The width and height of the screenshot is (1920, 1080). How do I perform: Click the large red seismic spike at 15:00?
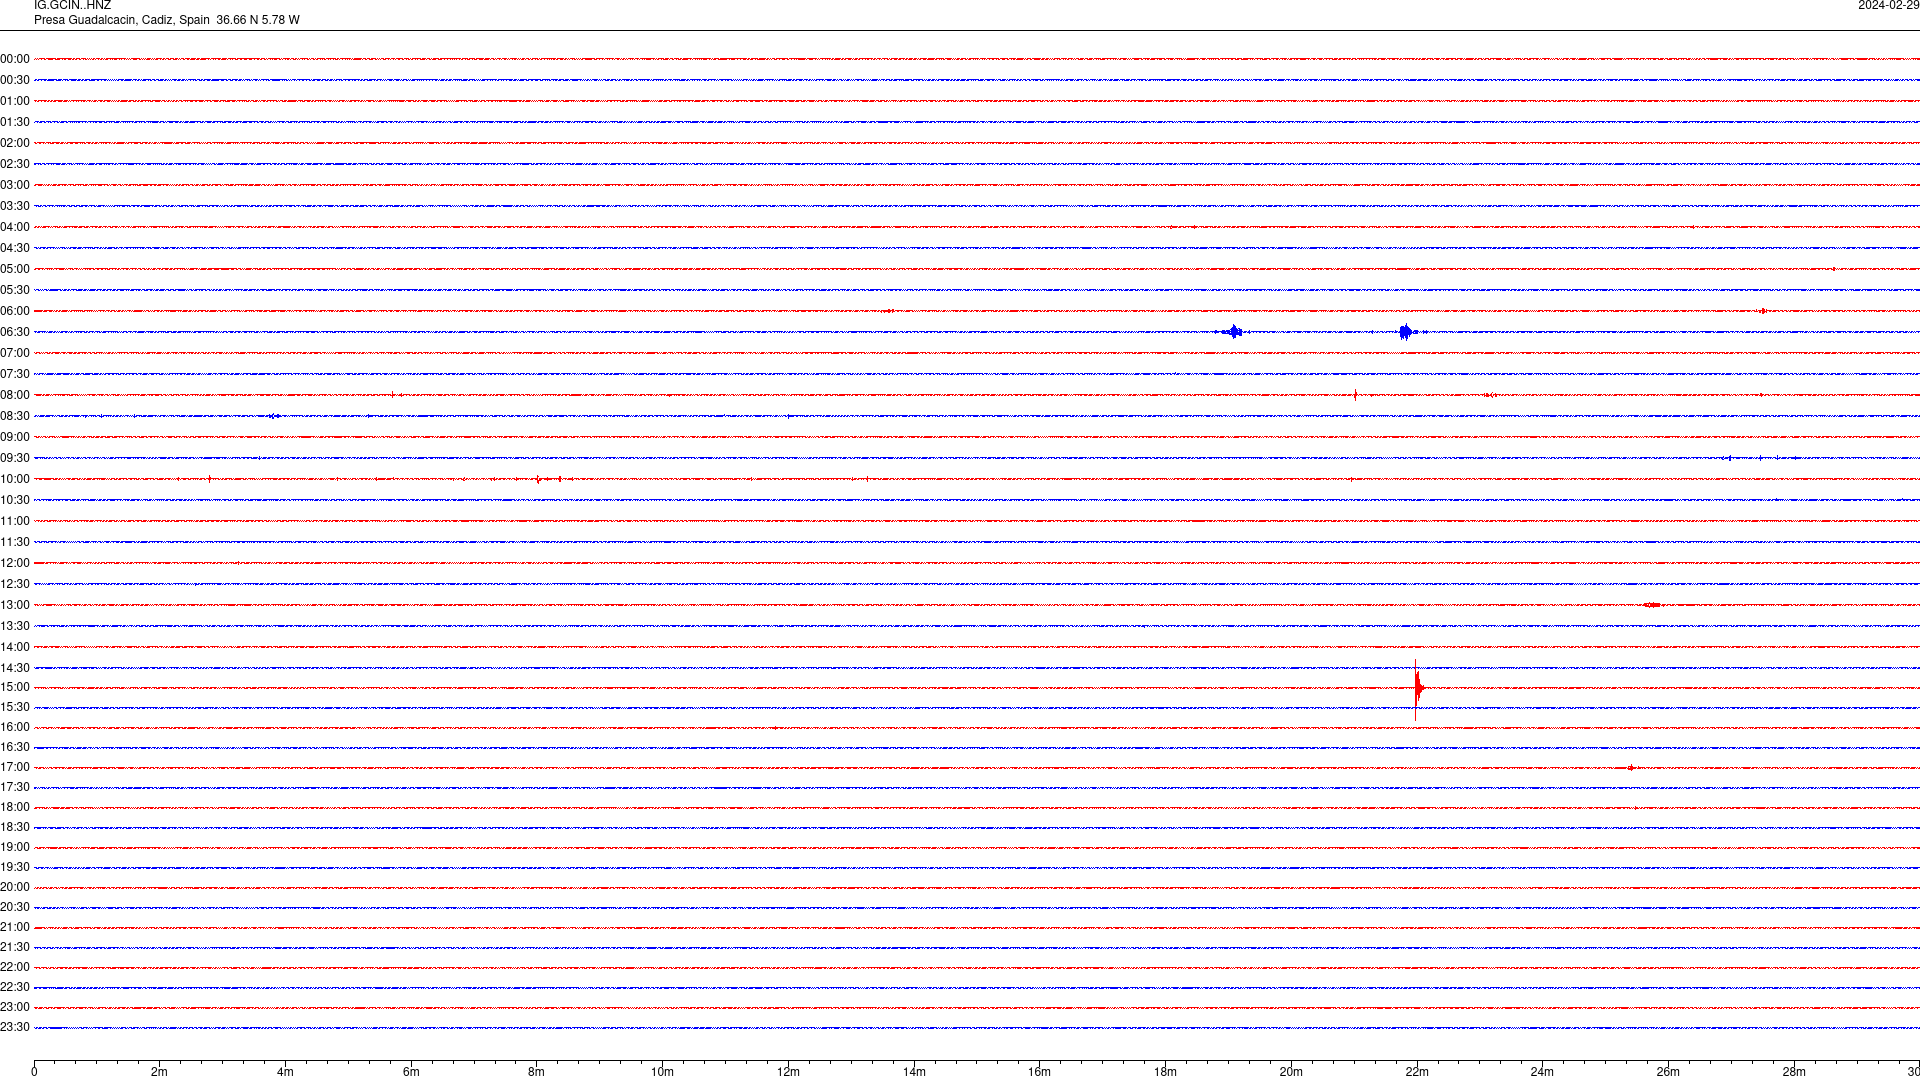[x=1417, y=688]
